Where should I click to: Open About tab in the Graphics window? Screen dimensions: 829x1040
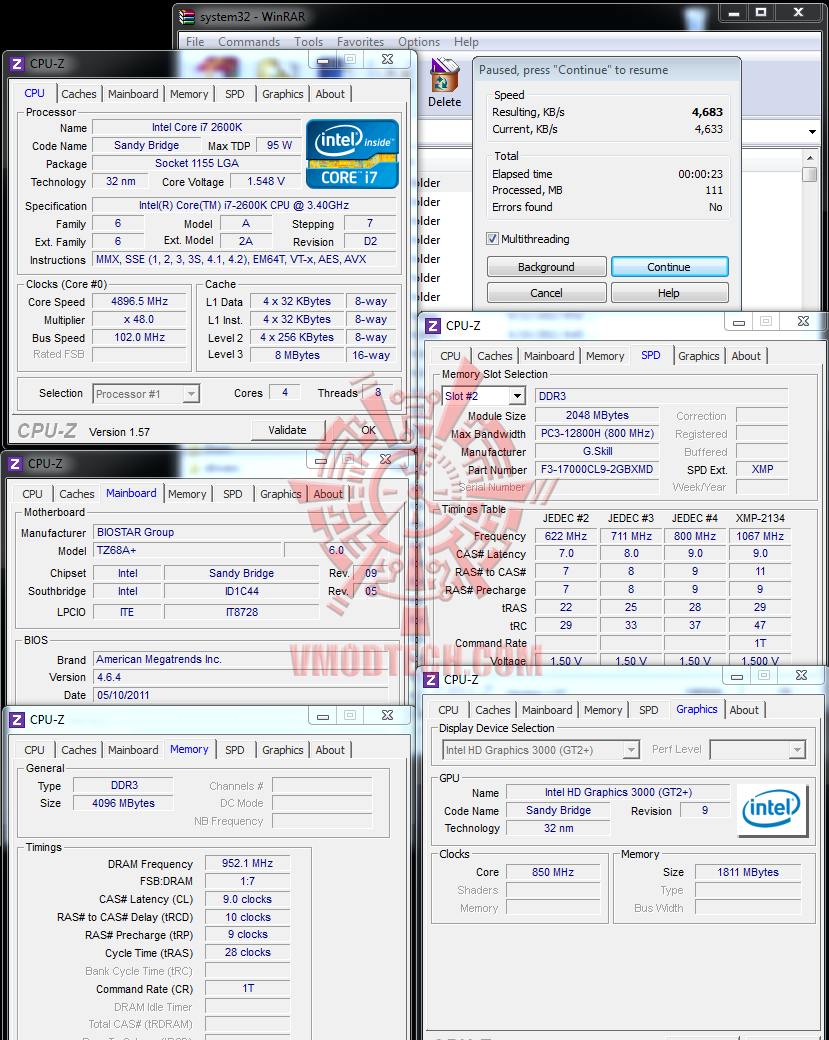pyautogui.click(x=744, y=710)
